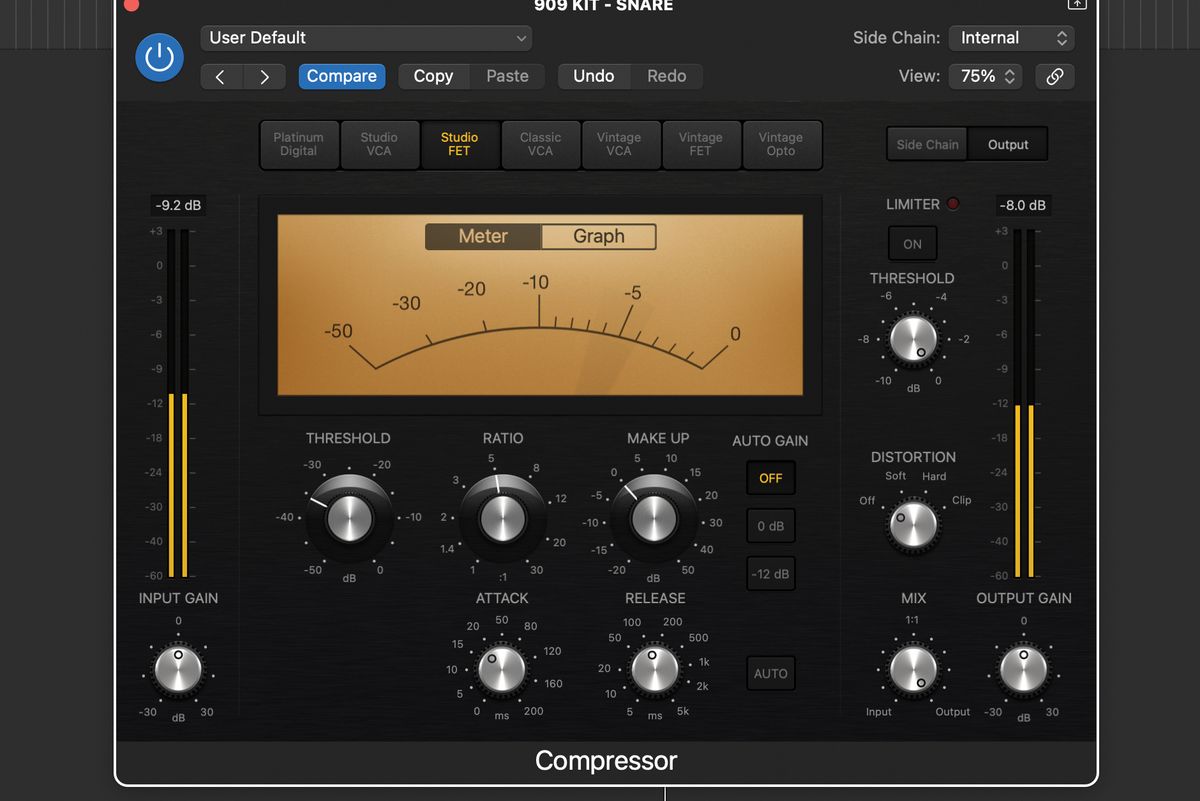Bypass the Compressor with the power icon
1200x801 pixels.
click(x=159, y=57)
